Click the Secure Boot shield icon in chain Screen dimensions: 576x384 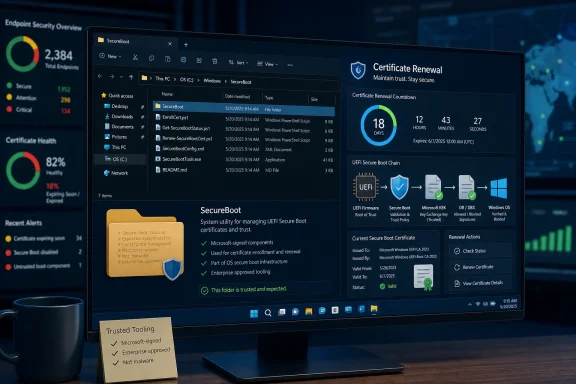pos(399,187)
